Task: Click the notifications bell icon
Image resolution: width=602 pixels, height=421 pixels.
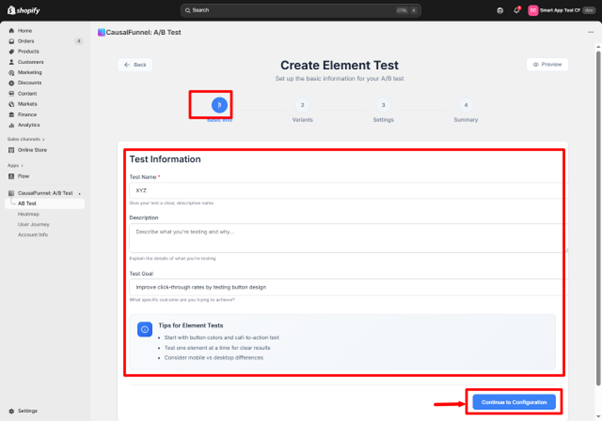Action: click(516, 10)
